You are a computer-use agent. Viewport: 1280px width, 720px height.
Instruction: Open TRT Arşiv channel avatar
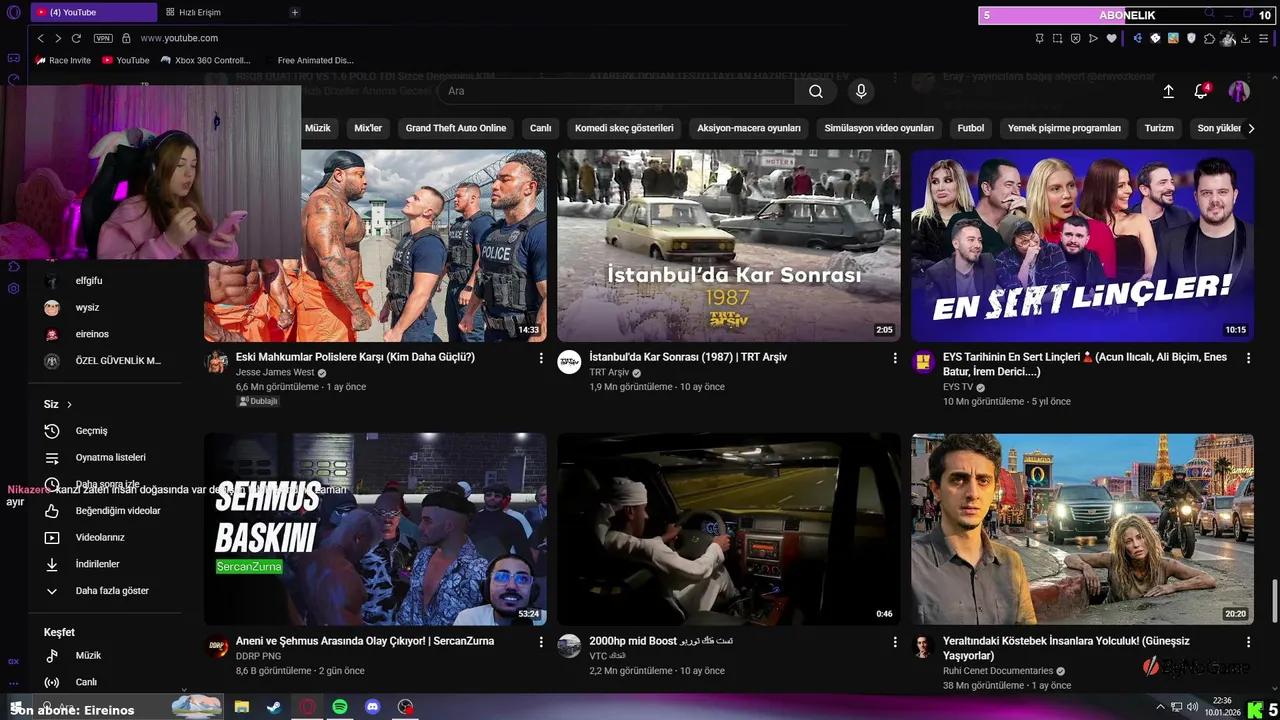[x=569, y=362]
